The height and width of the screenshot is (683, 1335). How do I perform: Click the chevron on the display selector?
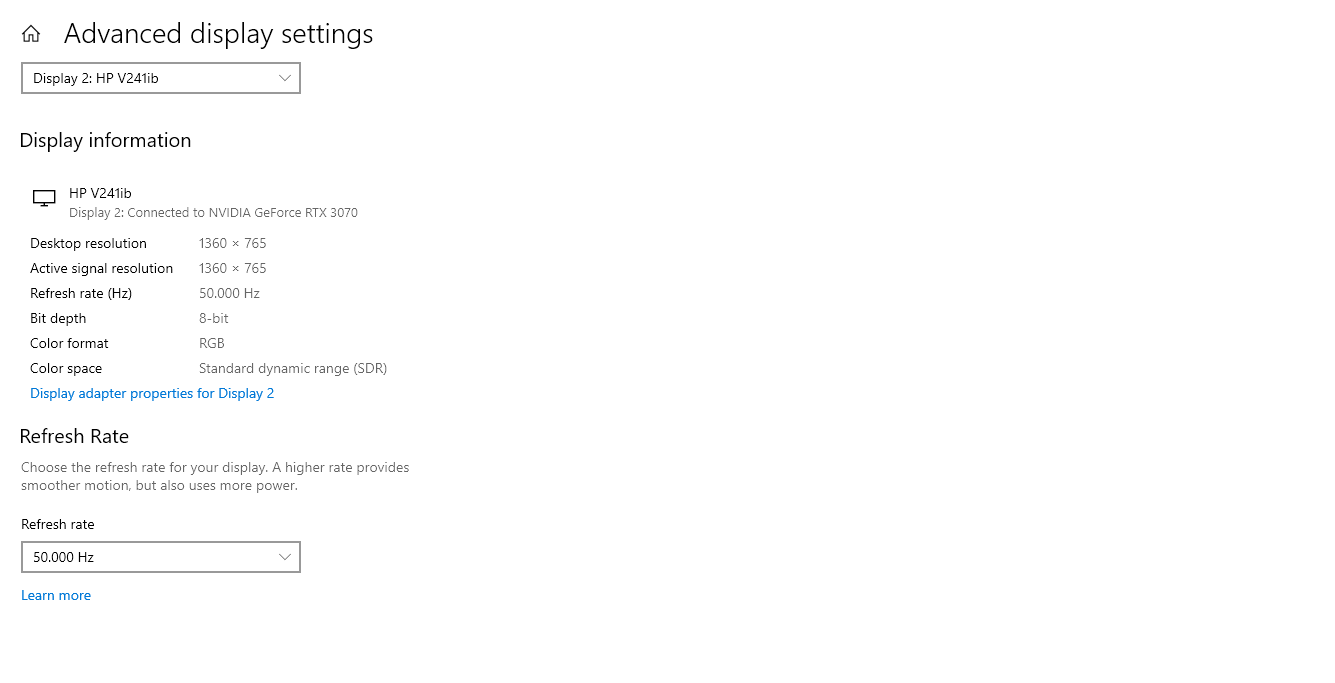[x=285, y=78]
